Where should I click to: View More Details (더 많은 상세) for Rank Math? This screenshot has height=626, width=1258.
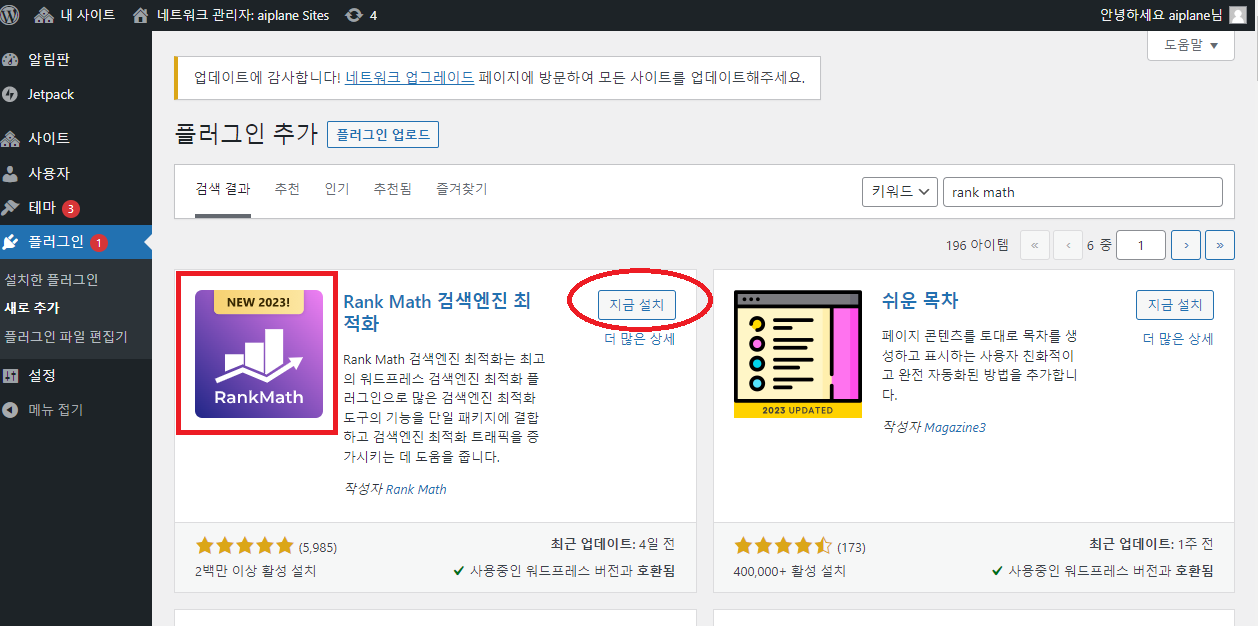pyautogui.click(x=640, y=339)
